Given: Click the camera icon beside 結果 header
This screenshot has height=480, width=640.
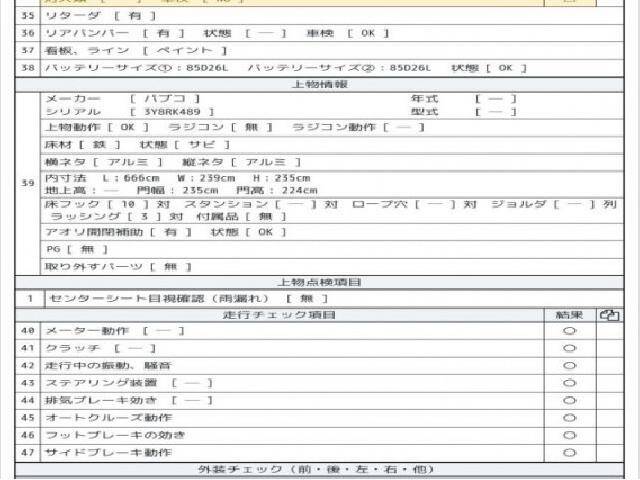Looking at the screenshot, I should click(x=609, y=315).
